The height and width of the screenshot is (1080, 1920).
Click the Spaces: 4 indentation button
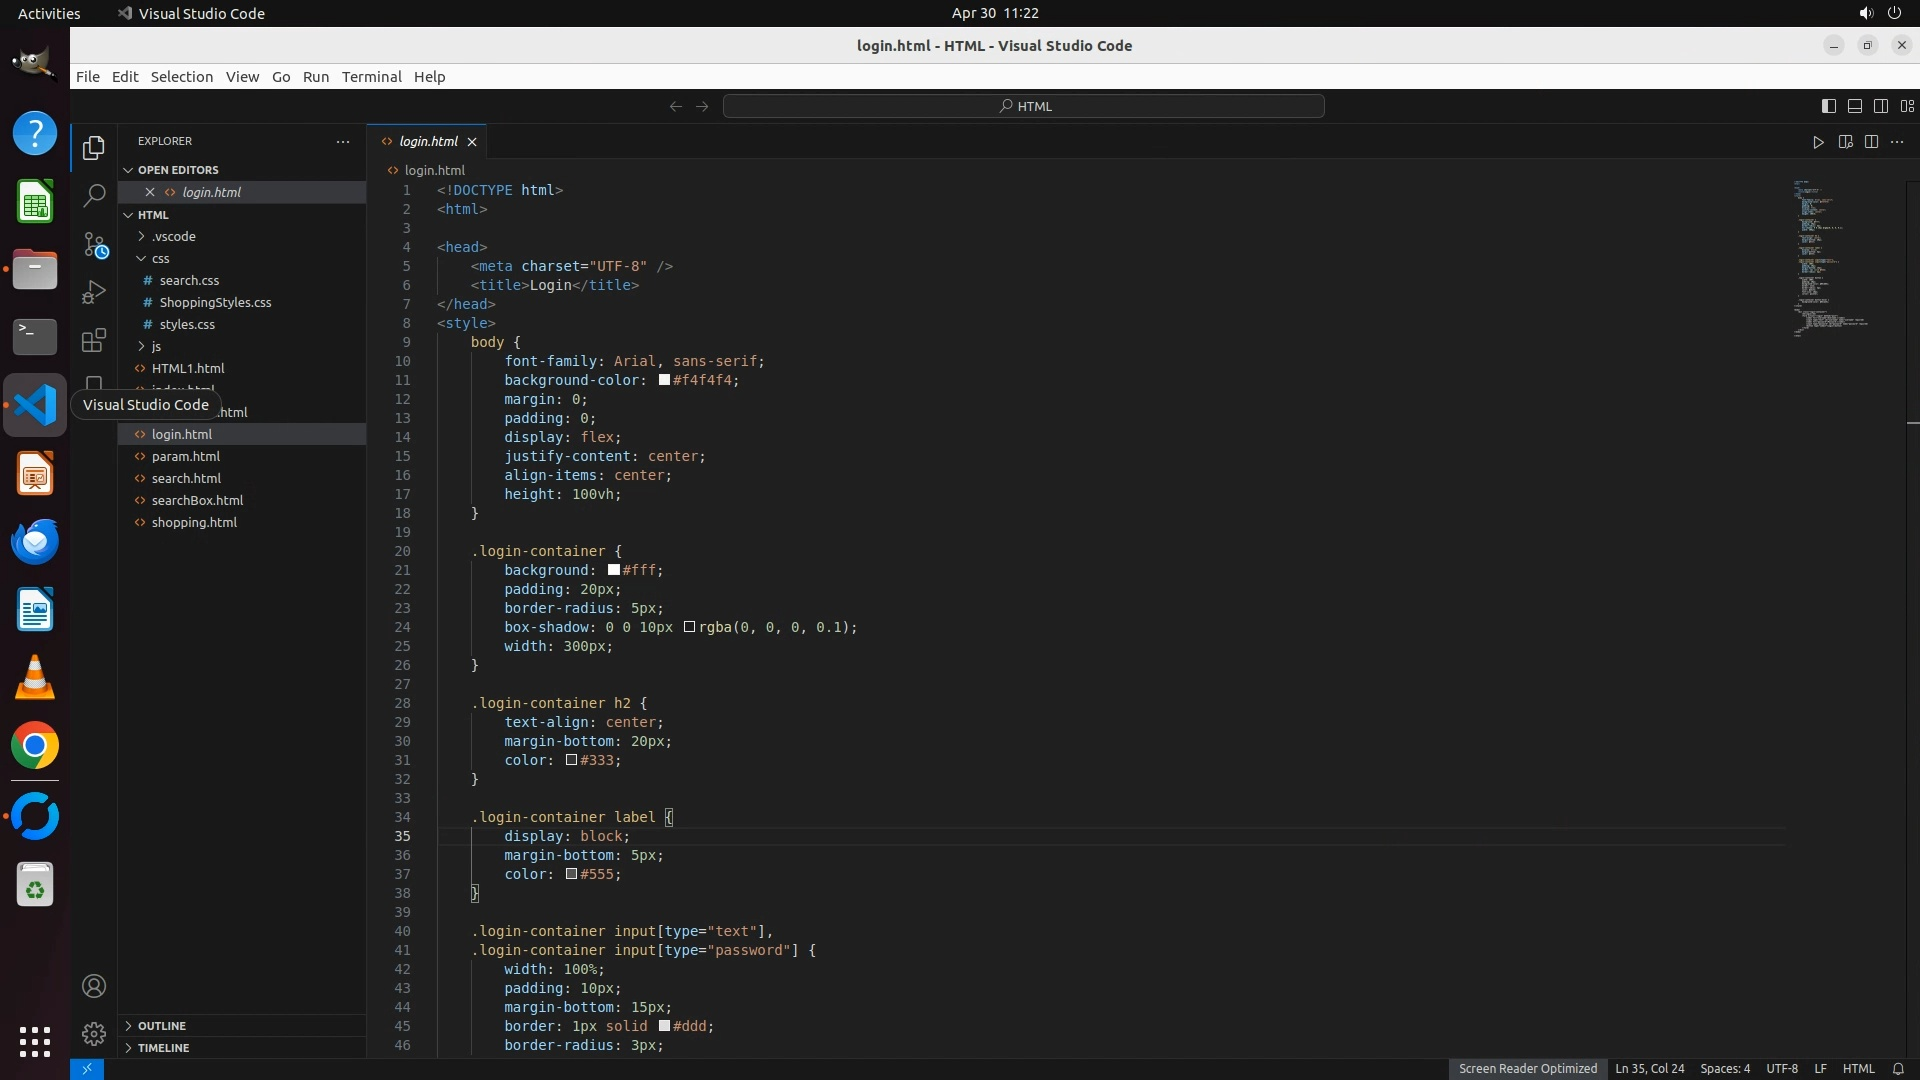[1724, 1068]
